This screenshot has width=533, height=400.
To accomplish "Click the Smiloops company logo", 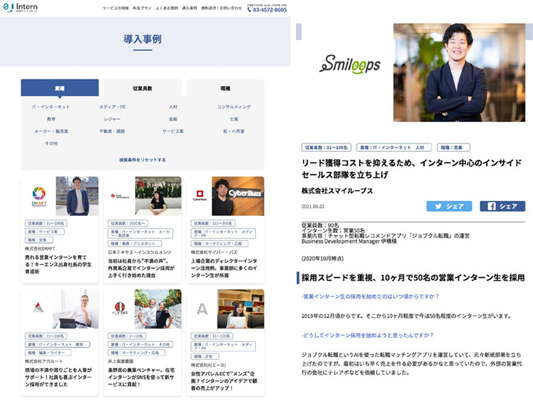I will (350, 65).
